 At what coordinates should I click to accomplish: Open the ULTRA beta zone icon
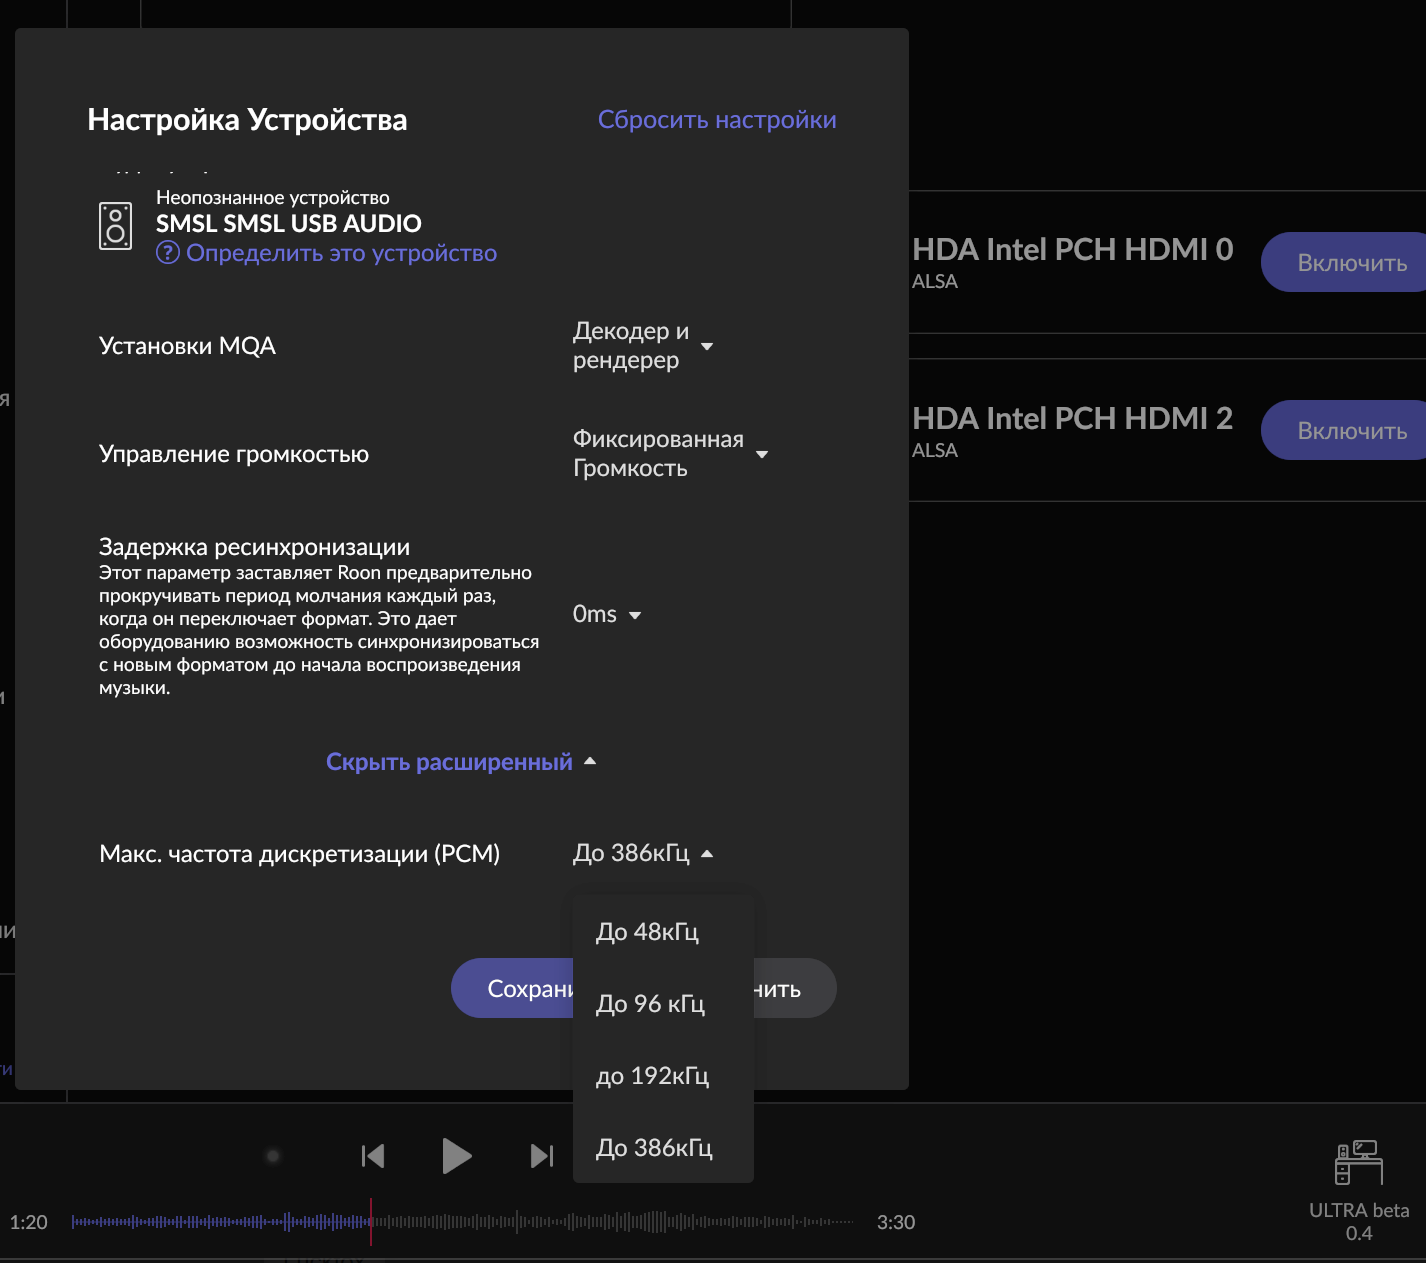click(1358, 1163)
